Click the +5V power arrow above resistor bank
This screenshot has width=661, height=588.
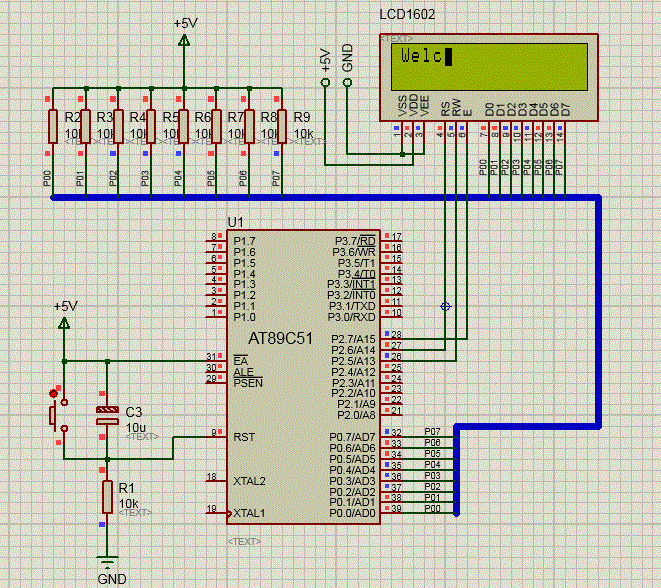tap(184, 40)
